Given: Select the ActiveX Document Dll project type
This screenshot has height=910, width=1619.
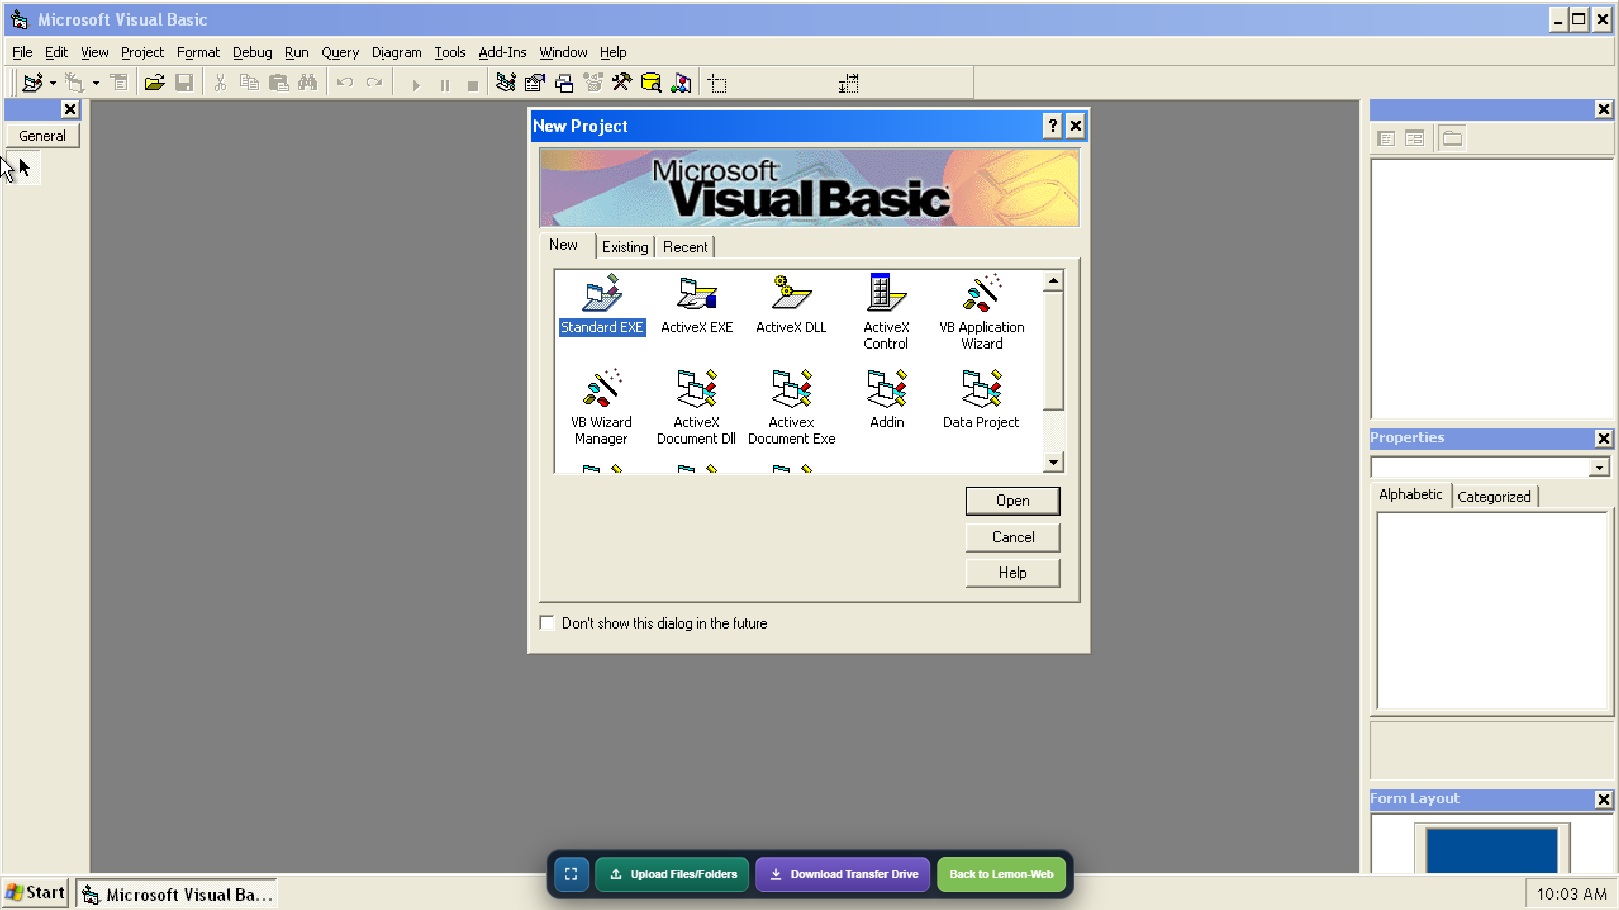Looking at the screenshot, I should point(696,407).
